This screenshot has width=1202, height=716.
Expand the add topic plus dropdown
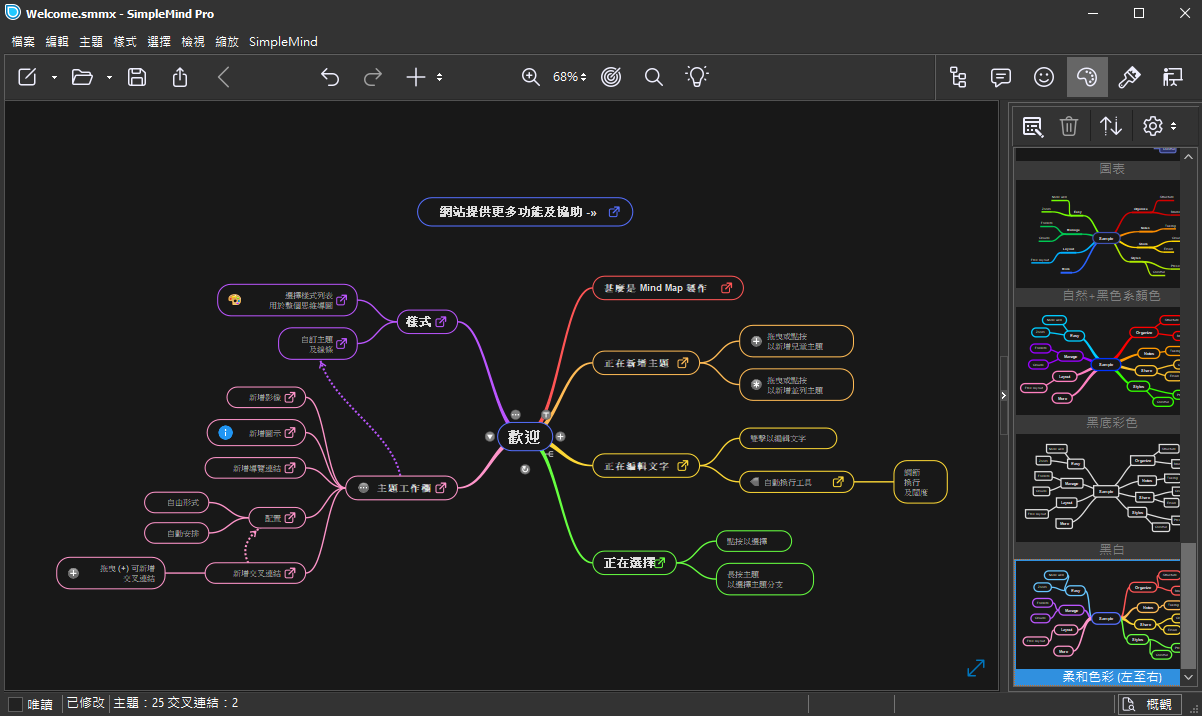(440, 77)
